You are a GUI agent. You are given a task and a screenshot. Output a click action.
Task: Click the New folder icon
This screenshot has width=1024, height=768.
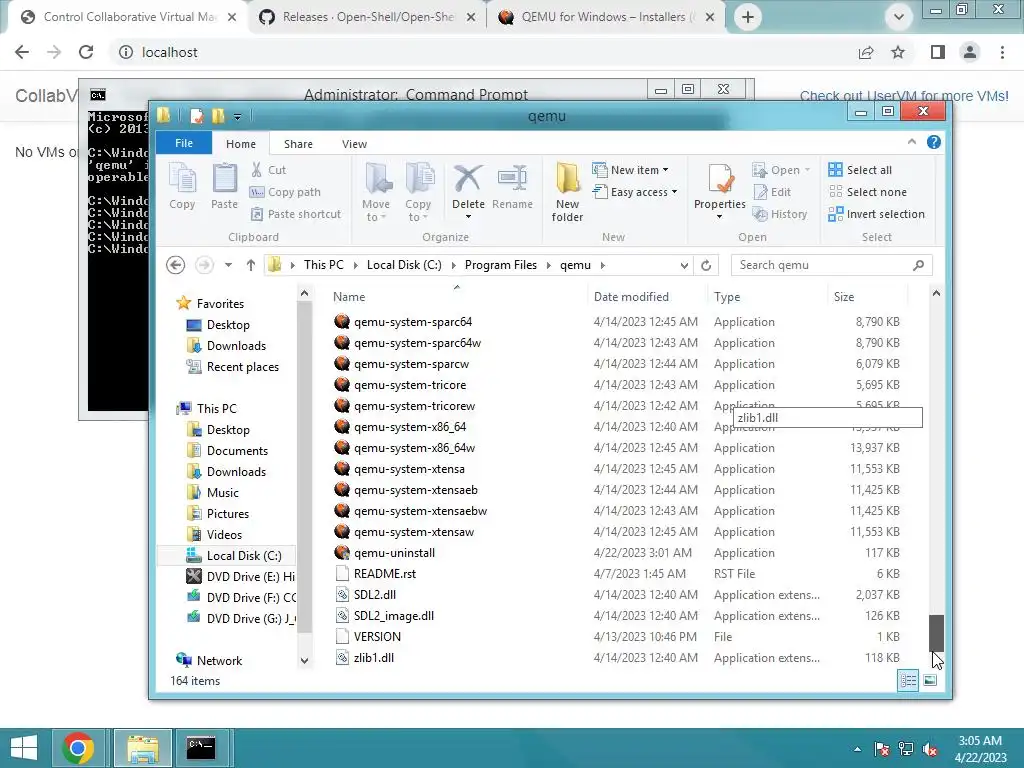(568, 178)
